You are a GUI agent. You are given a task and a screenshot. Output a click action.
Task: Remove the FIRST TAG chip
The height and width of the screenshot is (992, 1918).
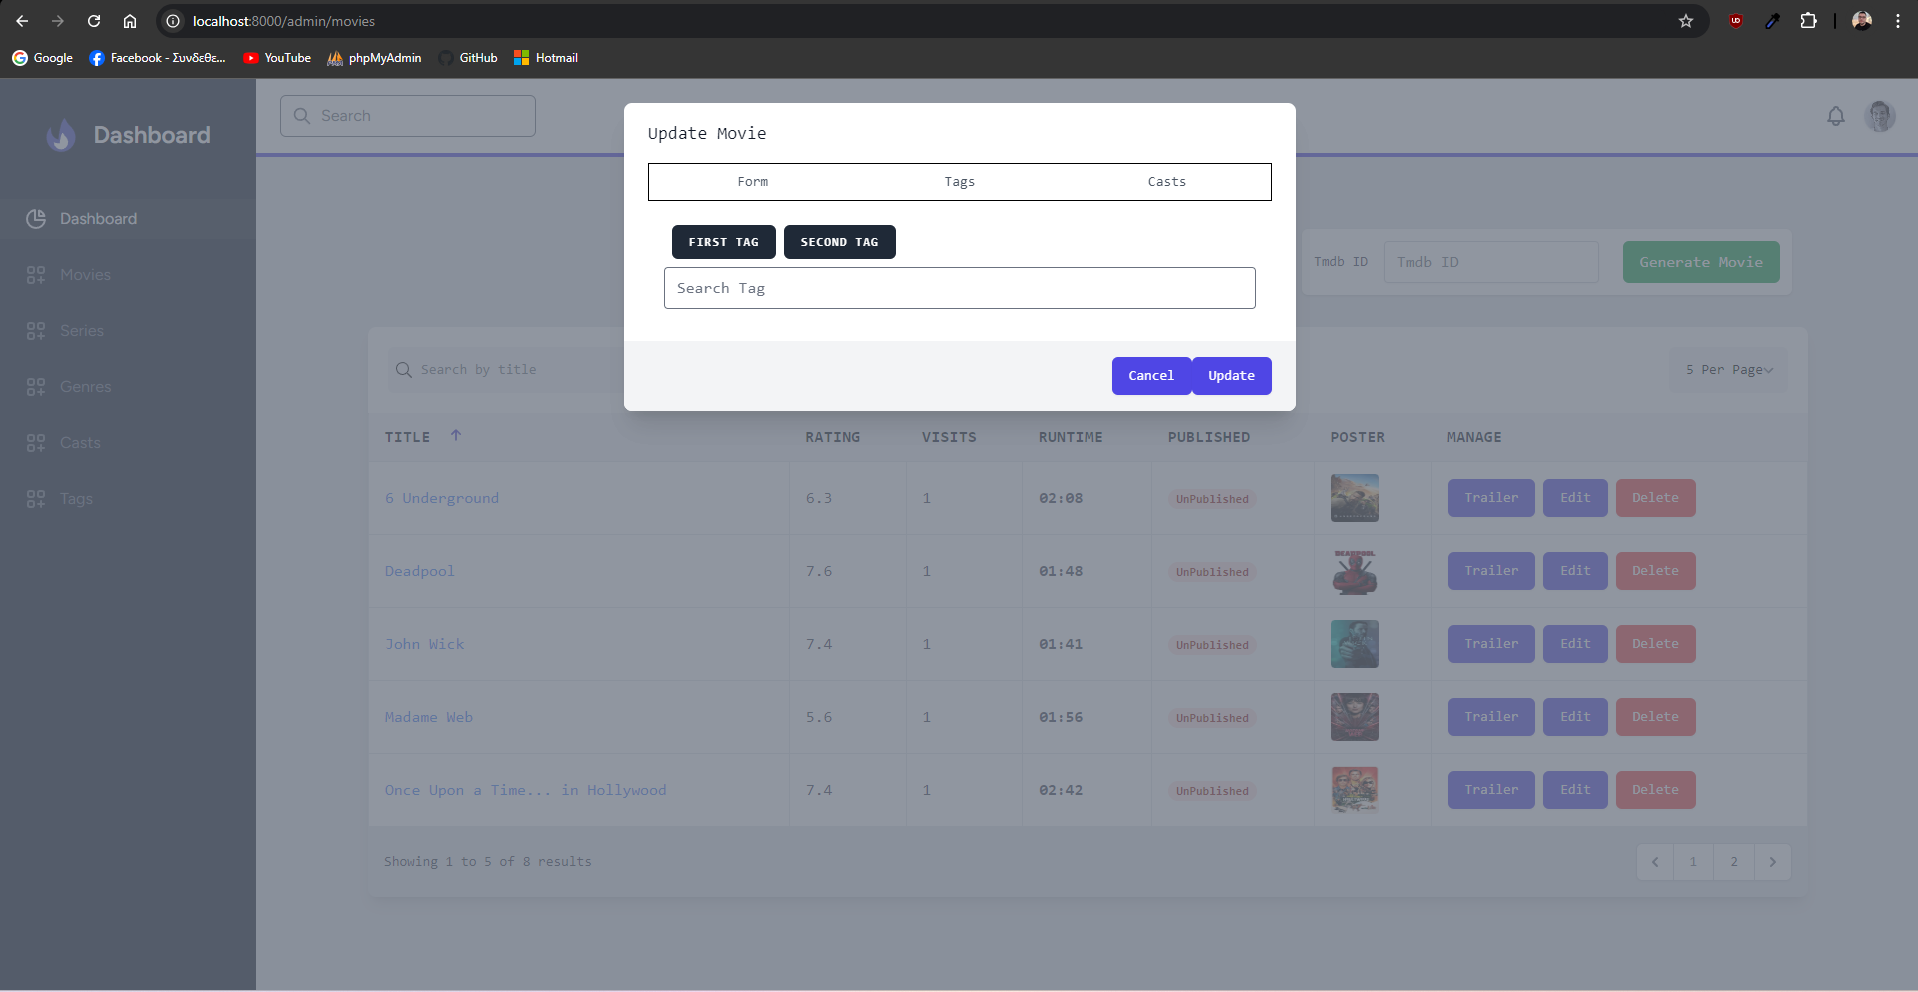coord(723,242)
